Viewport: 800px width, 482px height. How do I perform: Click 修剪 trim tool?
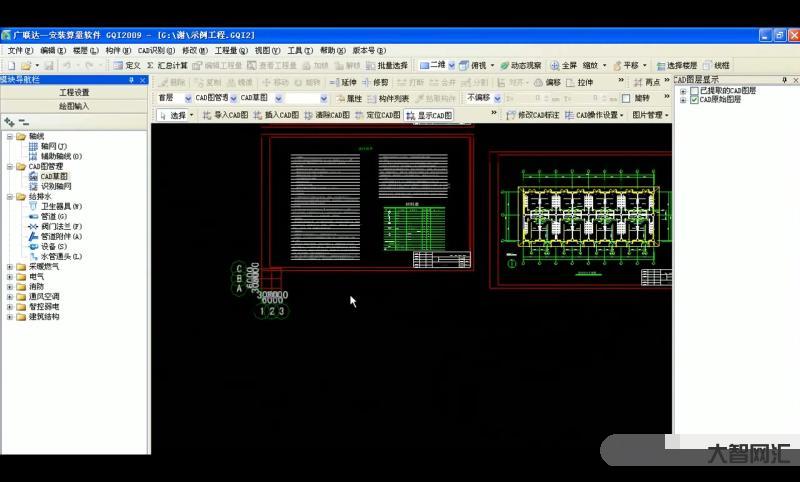point(376,82)
